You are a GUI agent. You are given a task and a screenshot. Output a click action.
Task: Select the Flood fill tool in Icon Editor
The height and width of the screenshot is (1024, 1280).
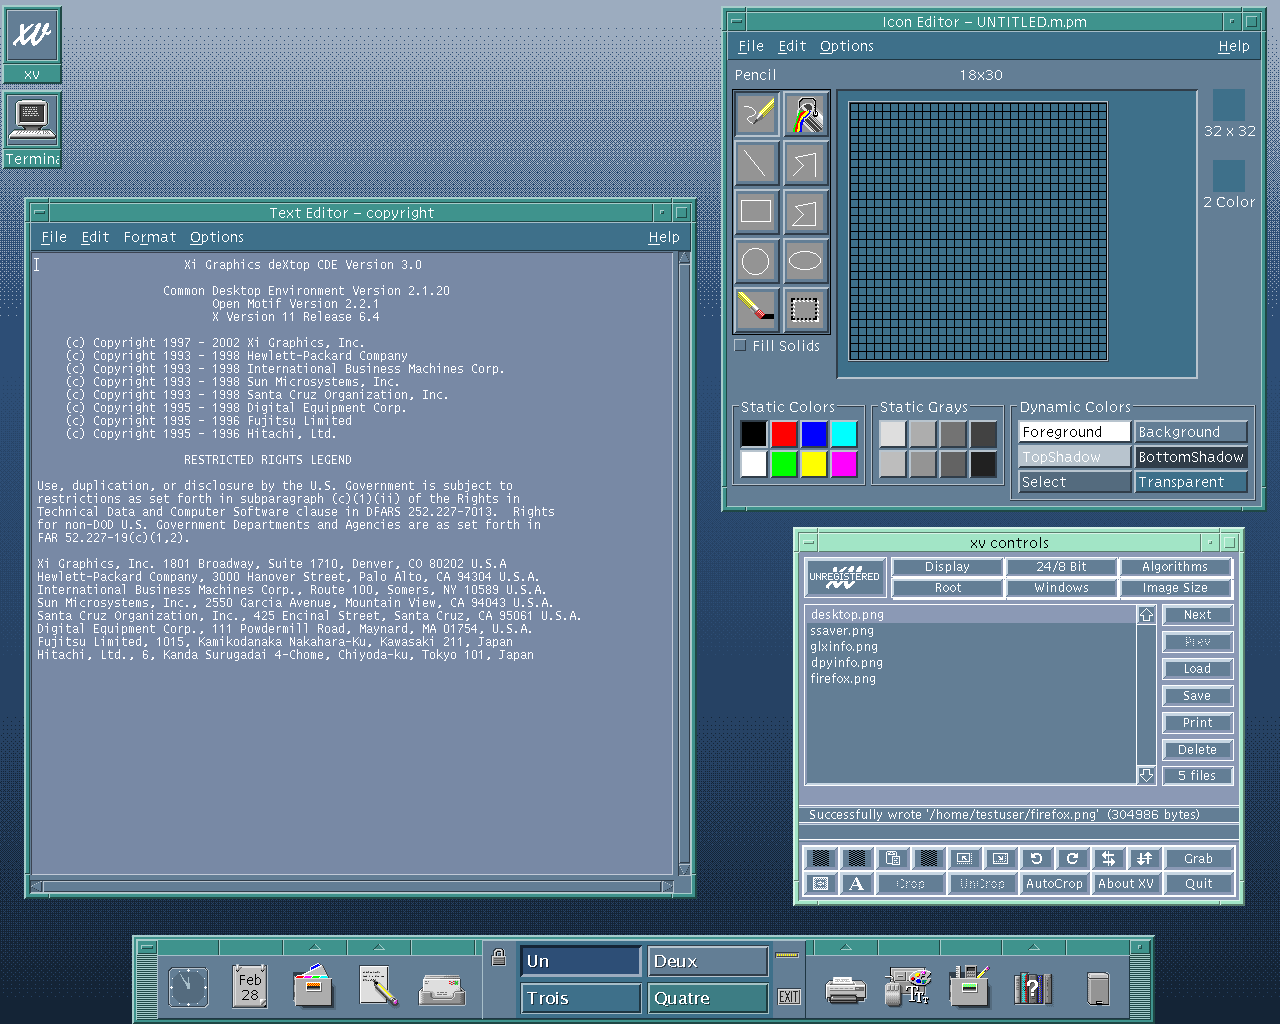(x=805, y=113)
